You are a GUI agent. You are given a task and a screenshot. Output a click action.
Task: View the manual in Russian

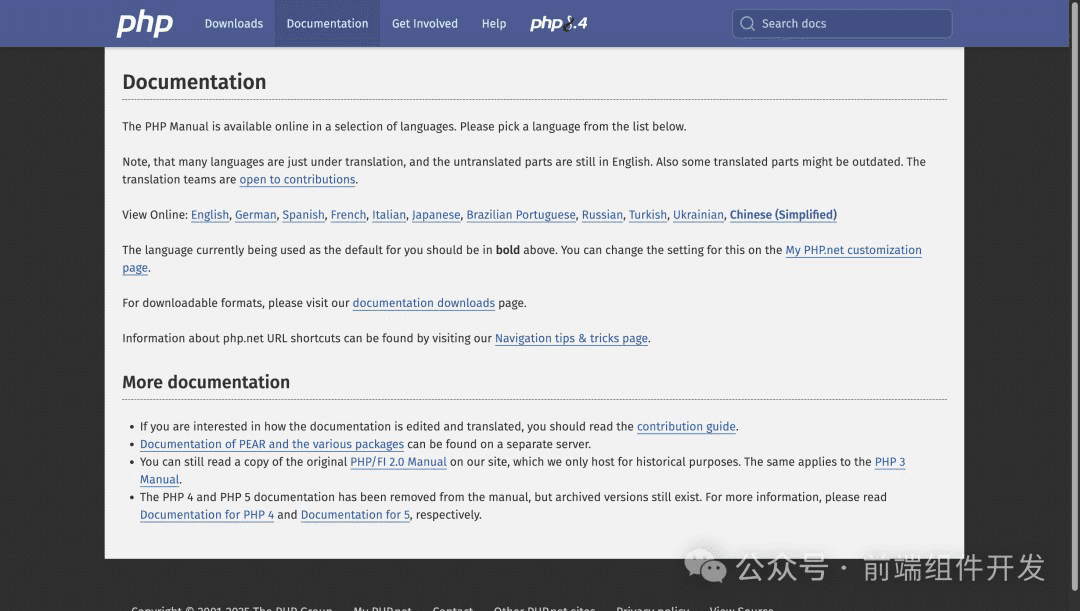tap(602, 215)
